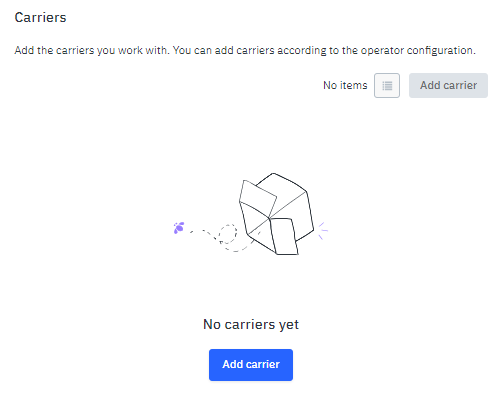Click the grey Add carrier button beside list icon
Image resolution: width=503 pixels, height=394 pixels.
coord(448,85)
